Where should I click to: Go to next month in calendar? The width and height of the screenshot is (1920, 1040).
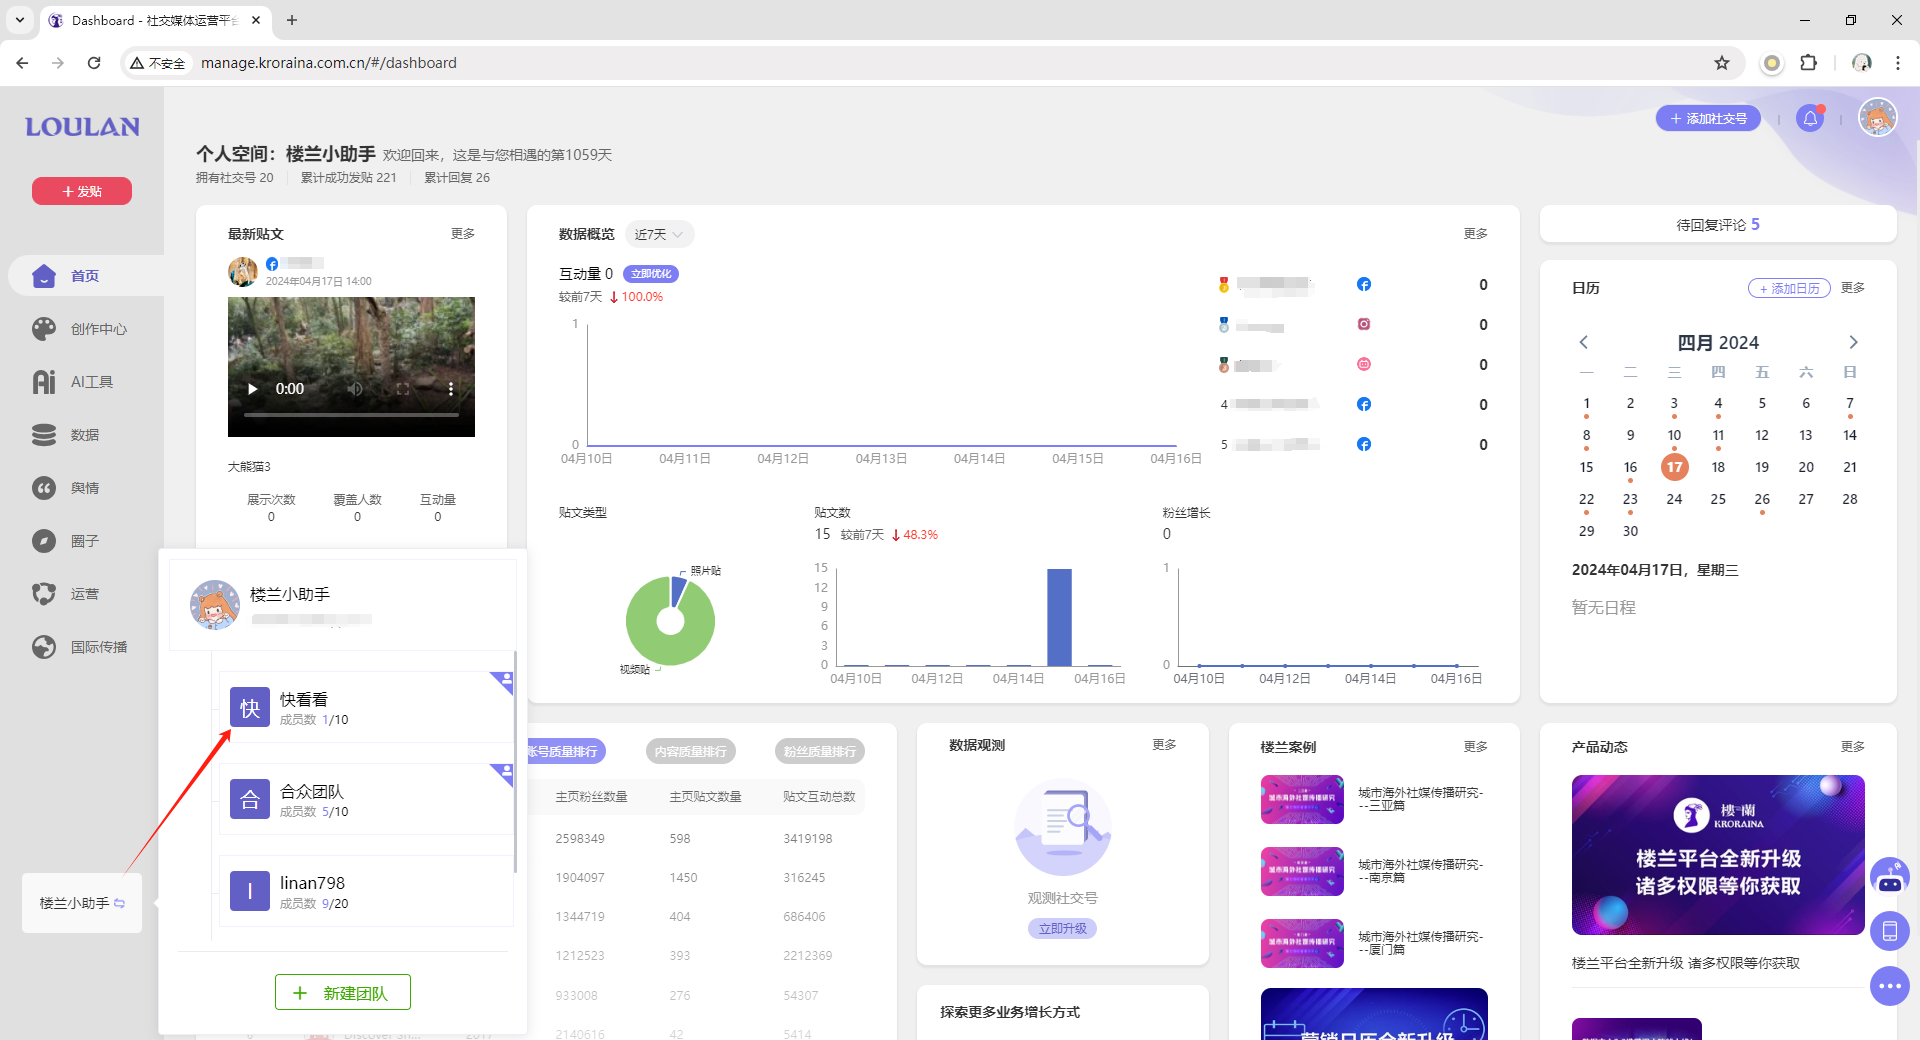tap(1853, 342)
